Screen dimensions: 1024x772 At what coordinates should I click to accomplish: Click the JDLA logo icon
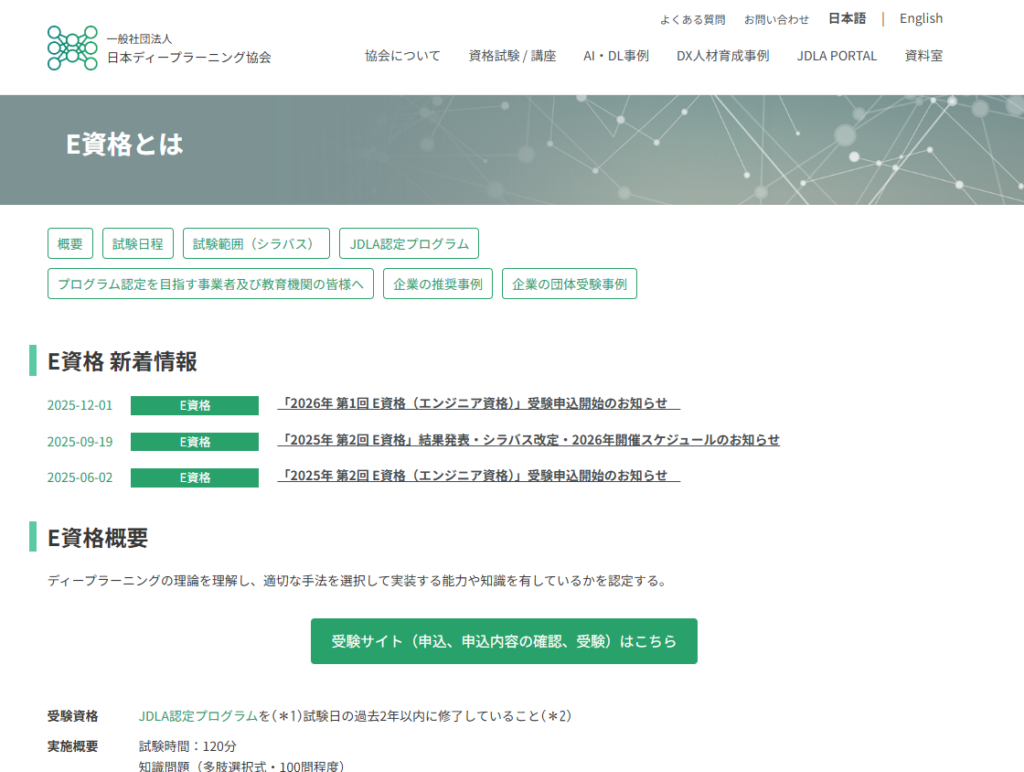(x=73, y=48)
